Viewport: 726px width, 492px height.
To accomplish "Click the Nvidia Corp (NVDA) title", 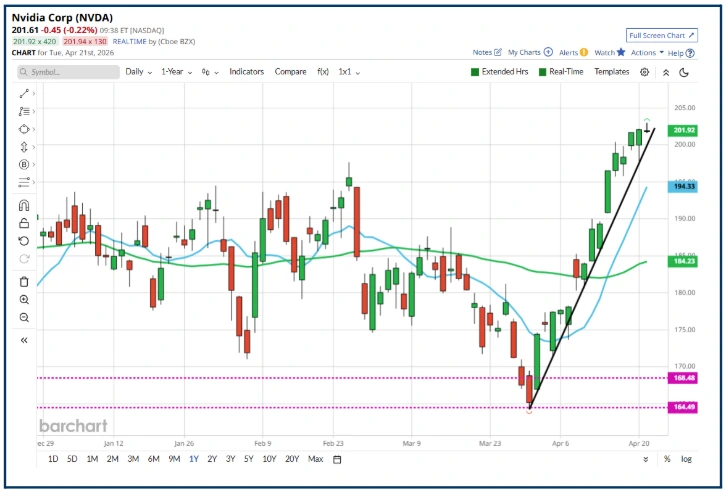I will tap(62, 18).
